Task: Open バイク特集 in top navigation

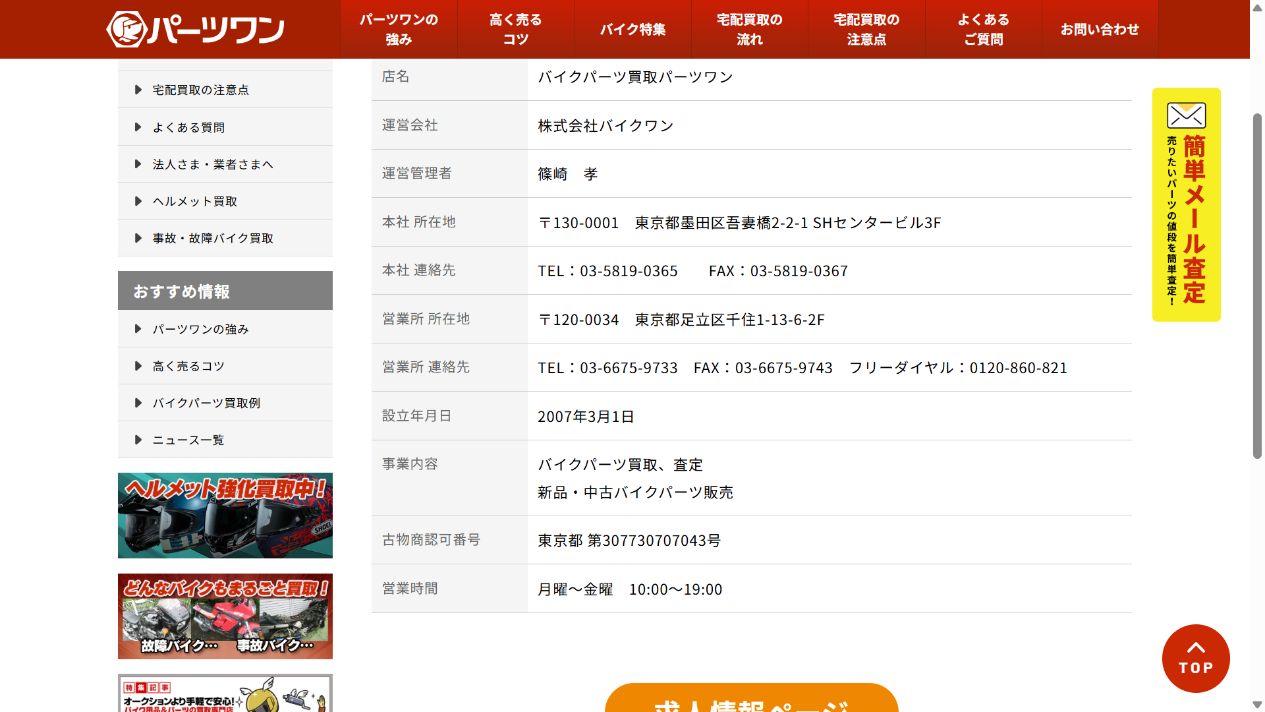Action: (x=633, y=29)
